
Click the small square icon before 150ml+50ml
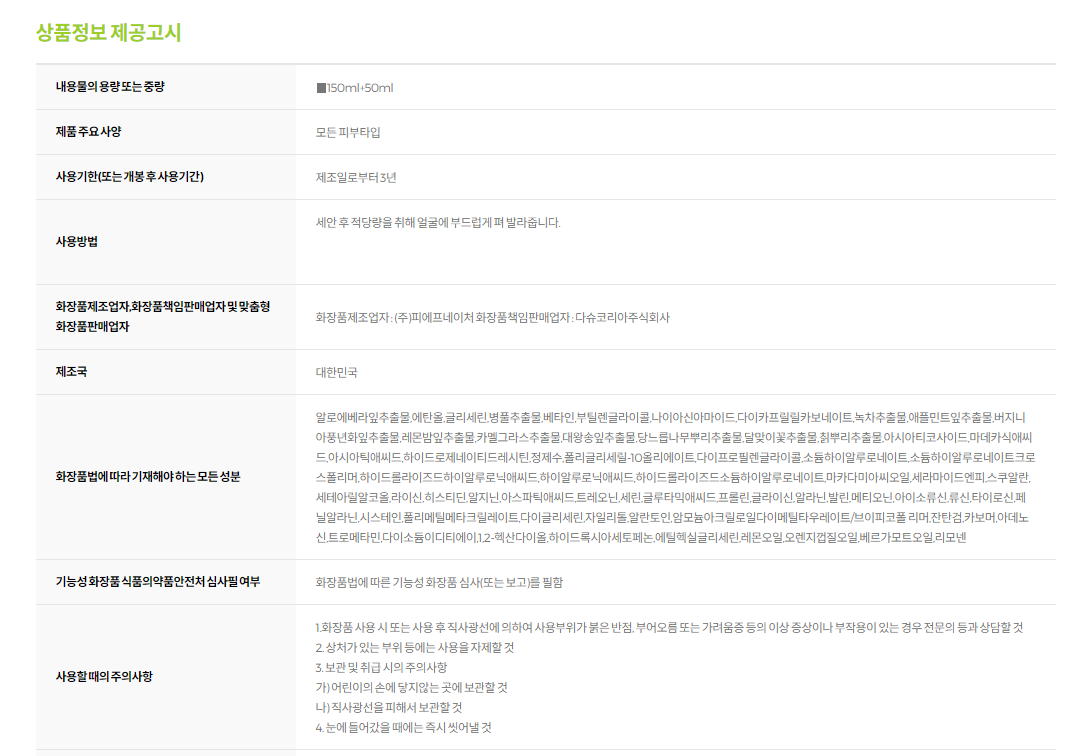point(321,88)
